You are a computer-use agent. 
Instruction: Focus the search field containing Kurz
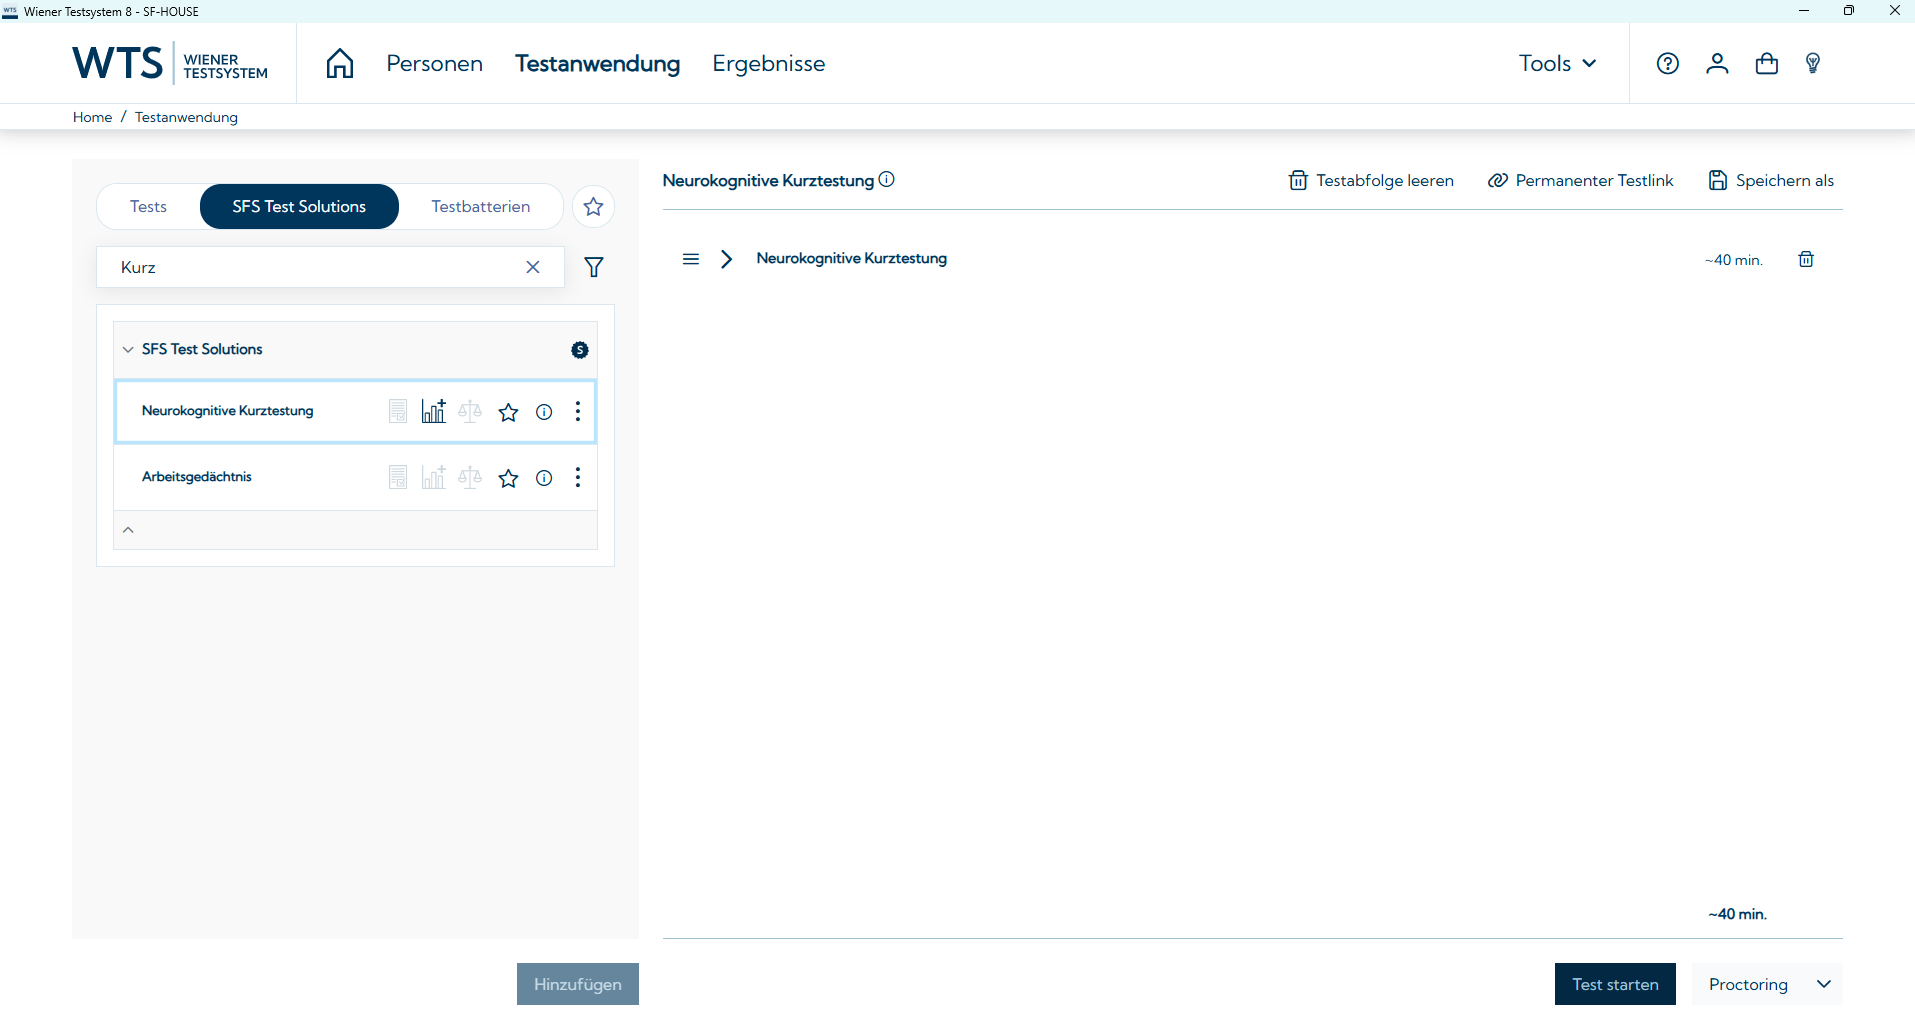pyautogui.click(x=330, y=267)
